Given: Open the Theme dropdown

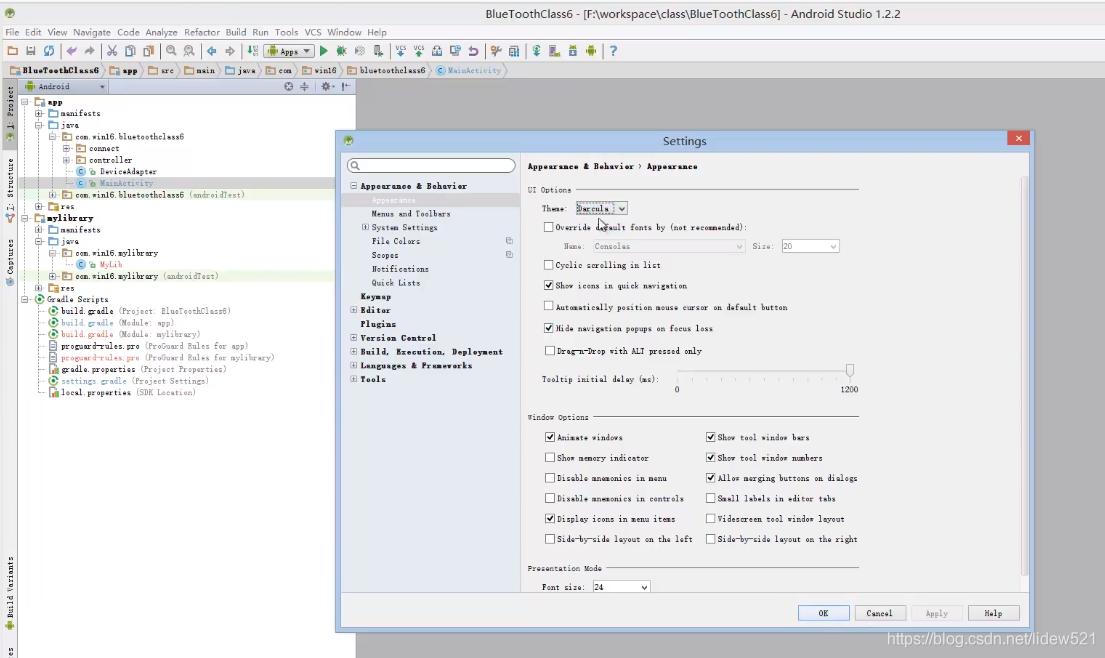Looking at the screenshot, I should click(x=601, y=208).
